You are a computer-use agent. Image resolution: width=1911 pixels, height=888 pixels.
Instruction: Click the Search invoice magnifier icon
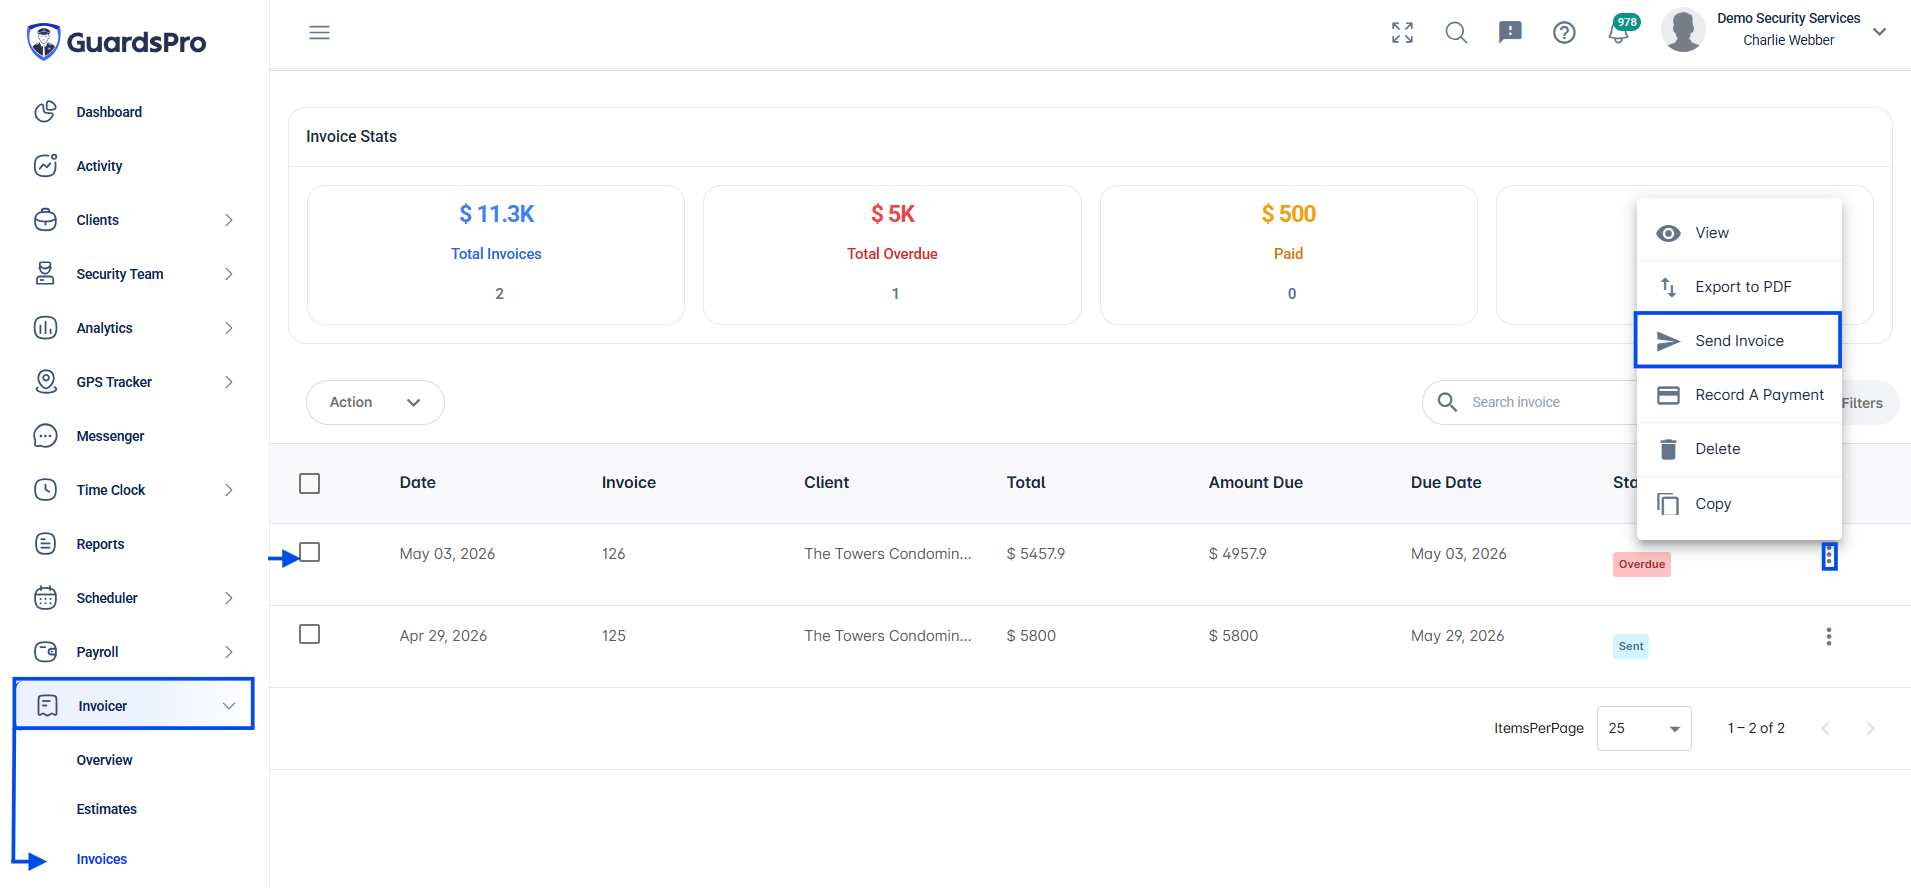click(x=1447, y=402)
